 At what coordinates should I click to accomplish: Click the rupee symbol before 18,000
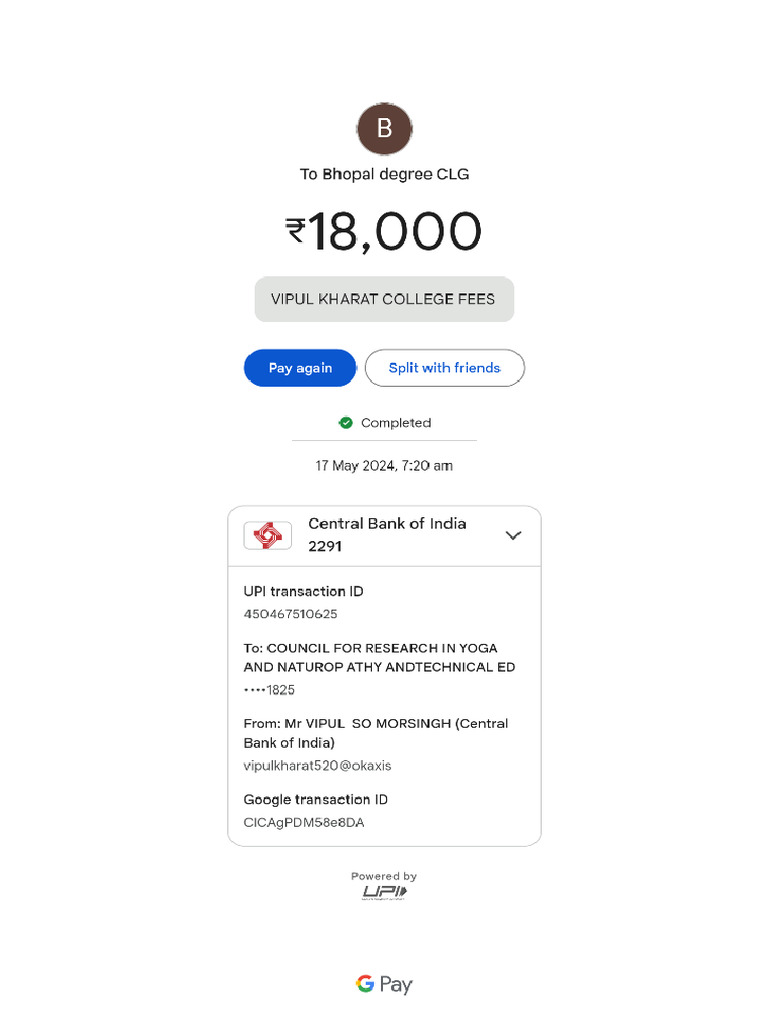pyautogui.click(x=295, y=231)
